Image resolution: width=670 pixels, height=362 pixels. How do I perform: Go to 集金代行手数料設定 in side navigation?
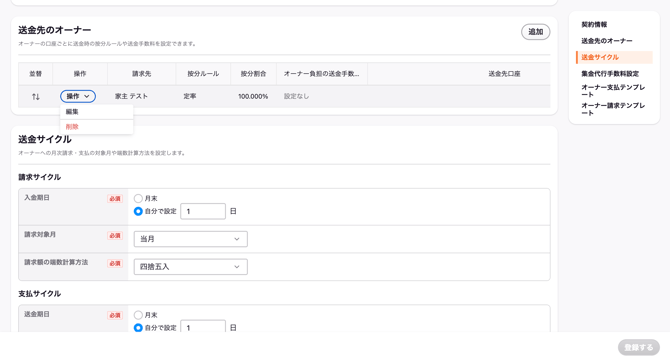[610, 74]
